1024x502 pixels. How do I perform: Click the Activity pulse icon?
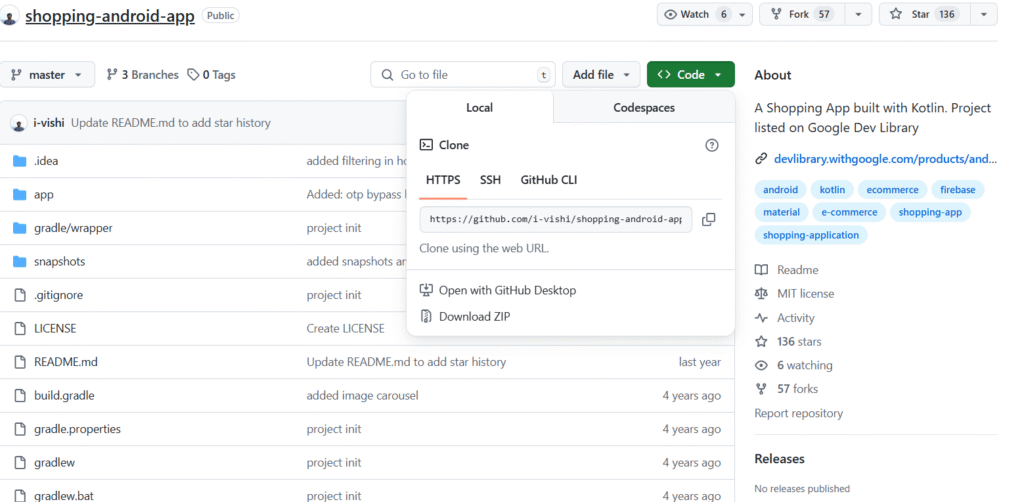click(x=761, y=318)
